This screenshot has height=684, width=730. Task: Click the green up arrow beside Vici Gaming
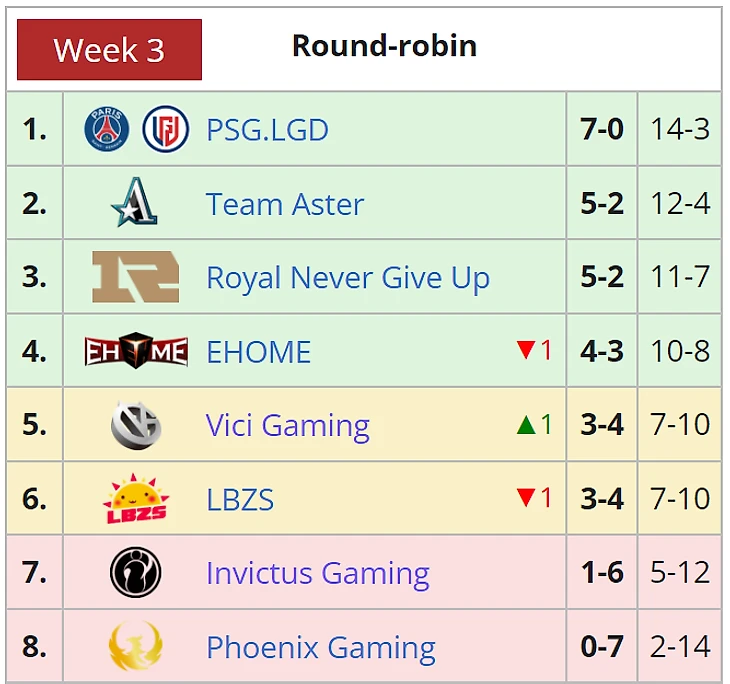(526, 425)
